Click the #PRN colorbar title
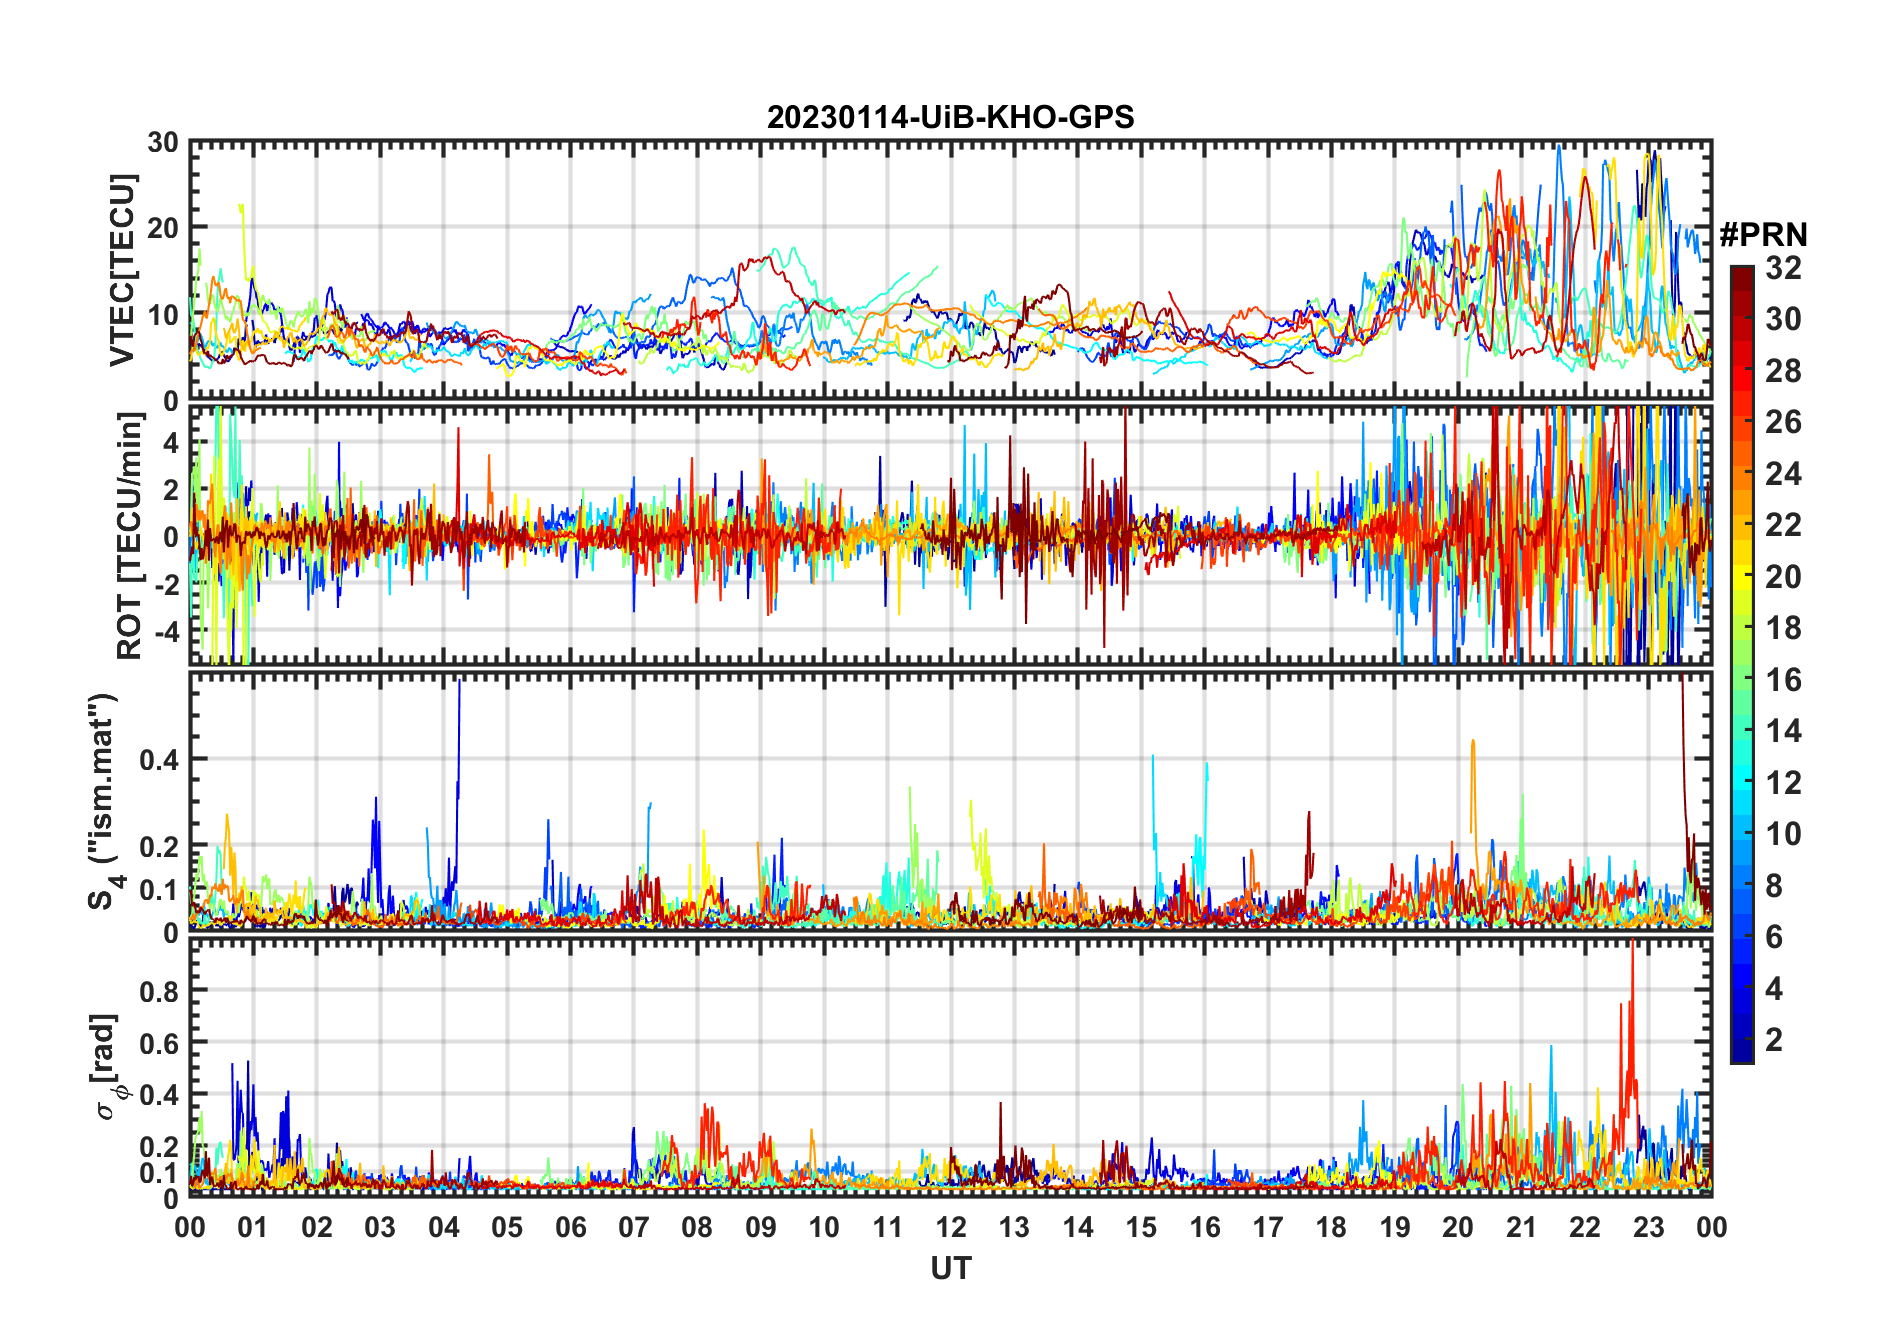 1763,235
